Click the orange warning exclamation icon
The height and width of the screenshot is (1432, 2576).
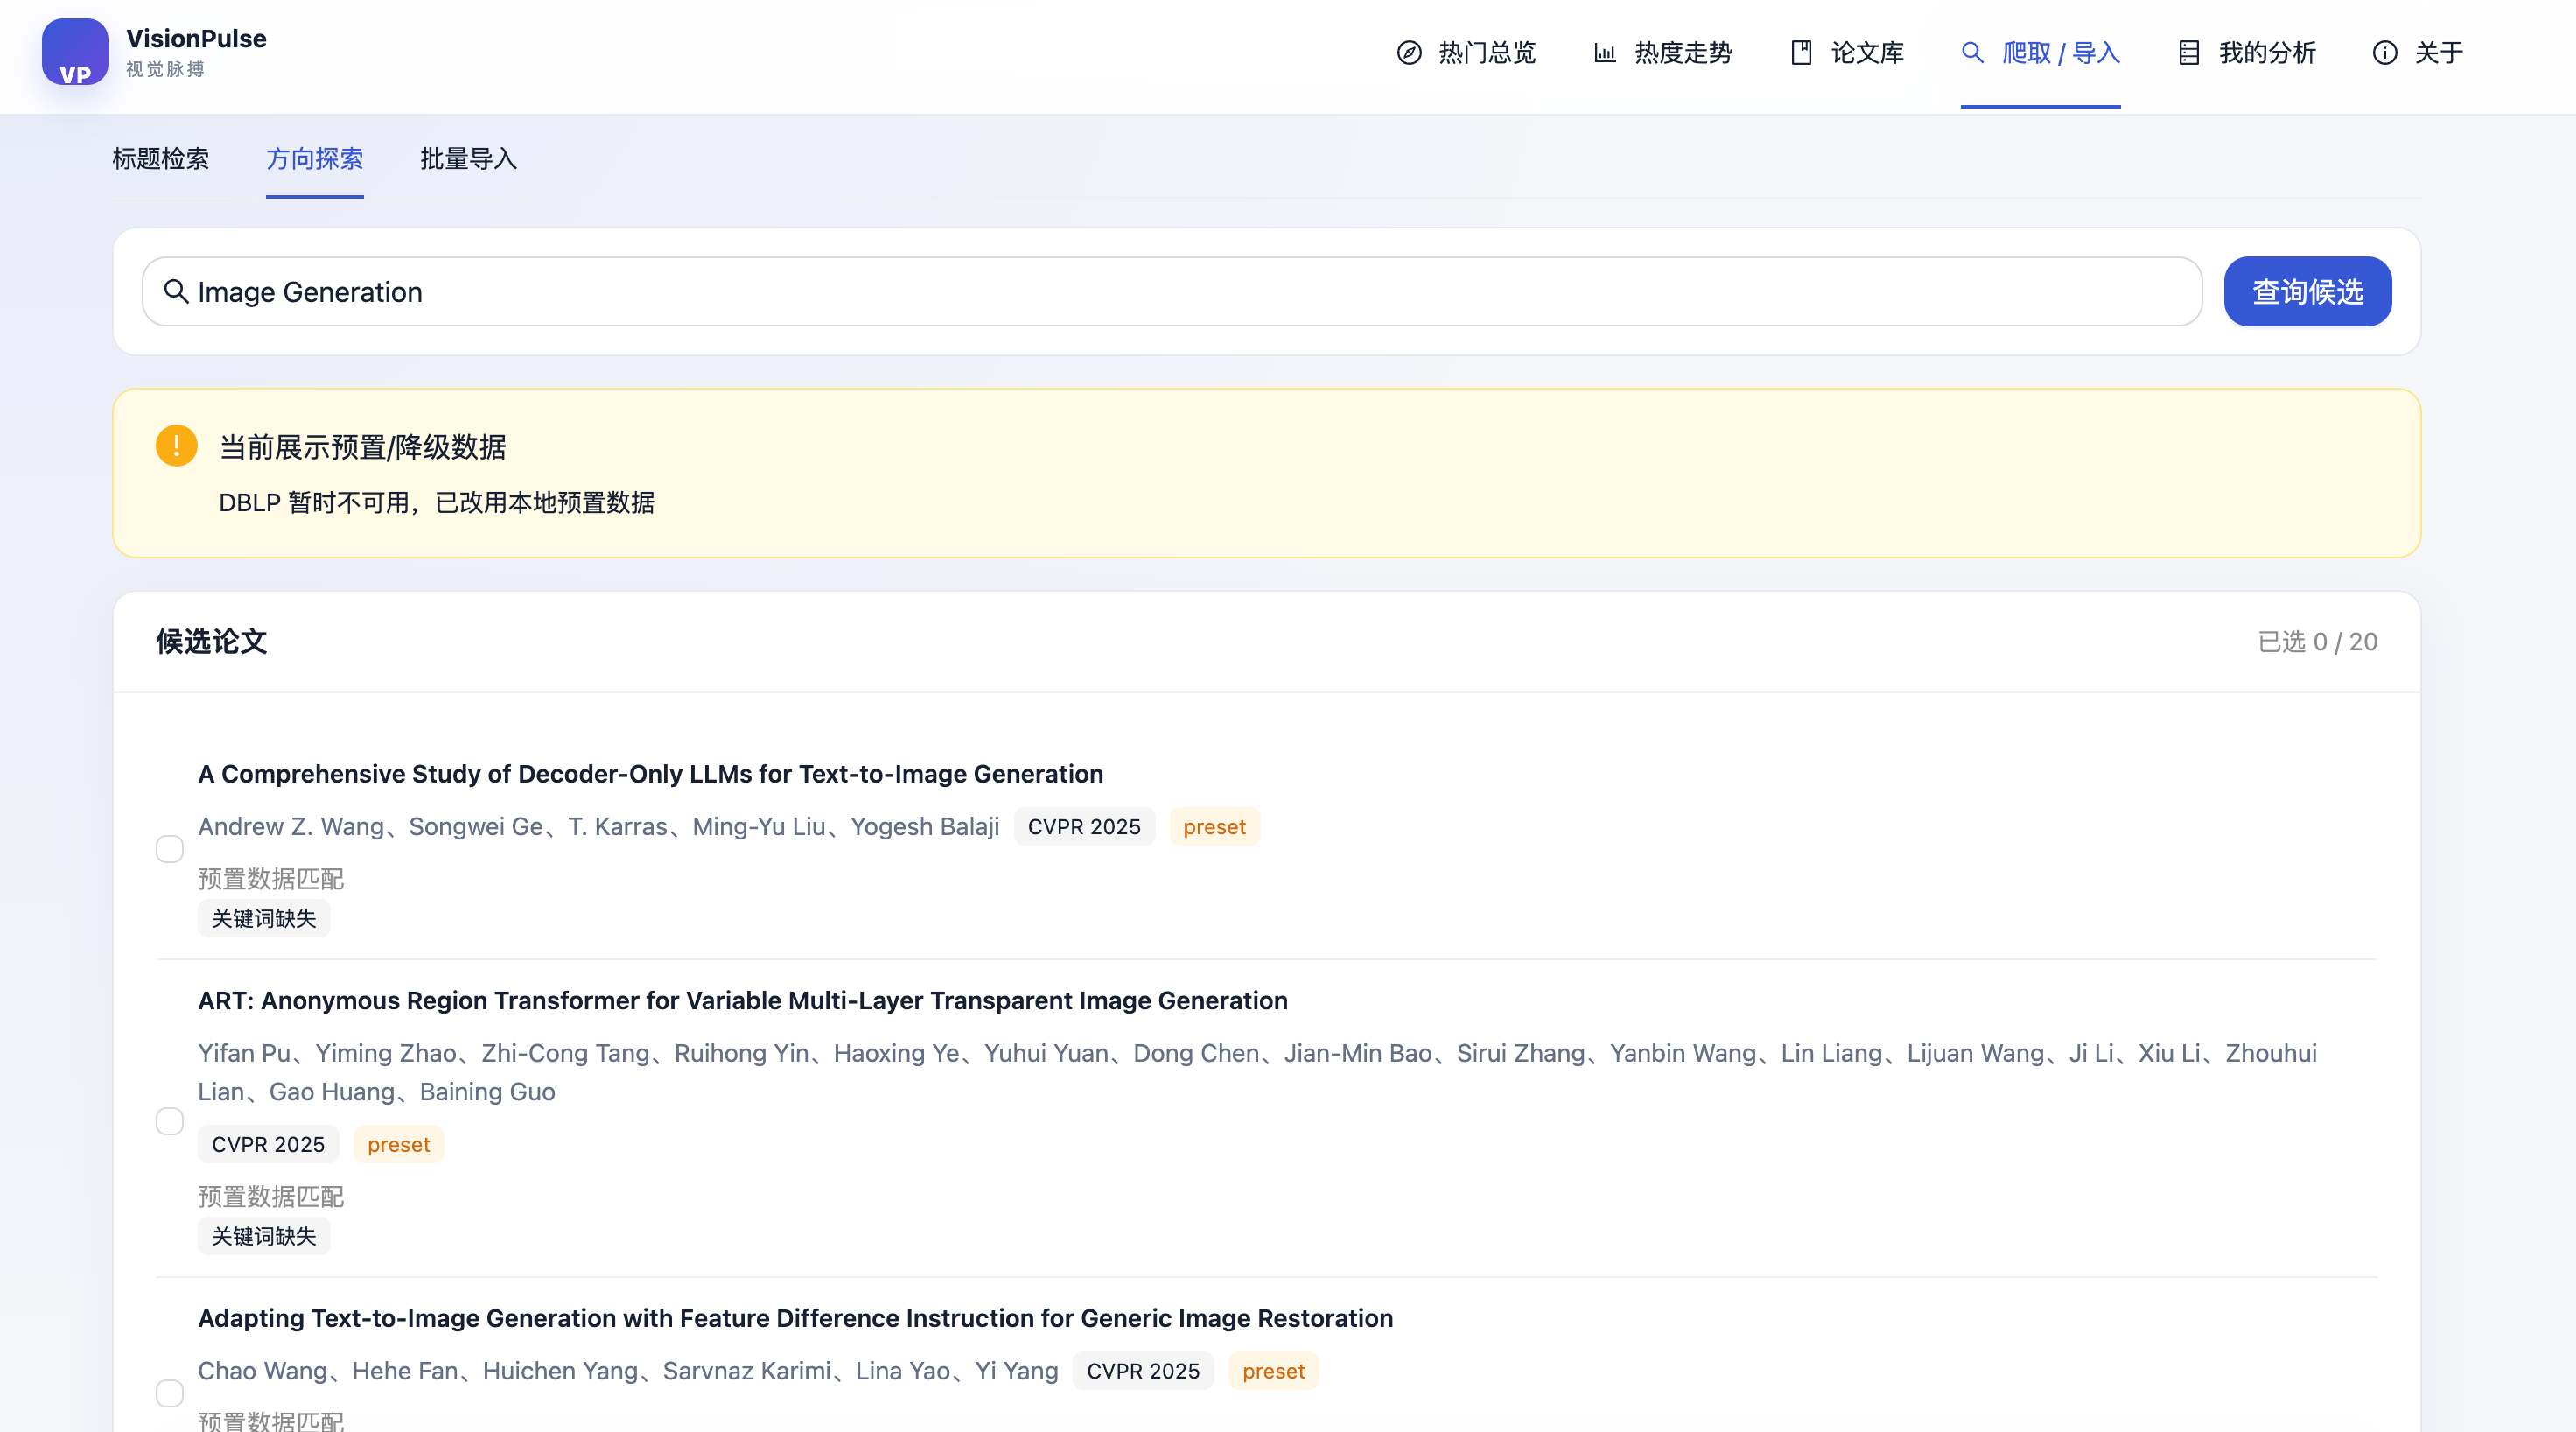point(177,446)
